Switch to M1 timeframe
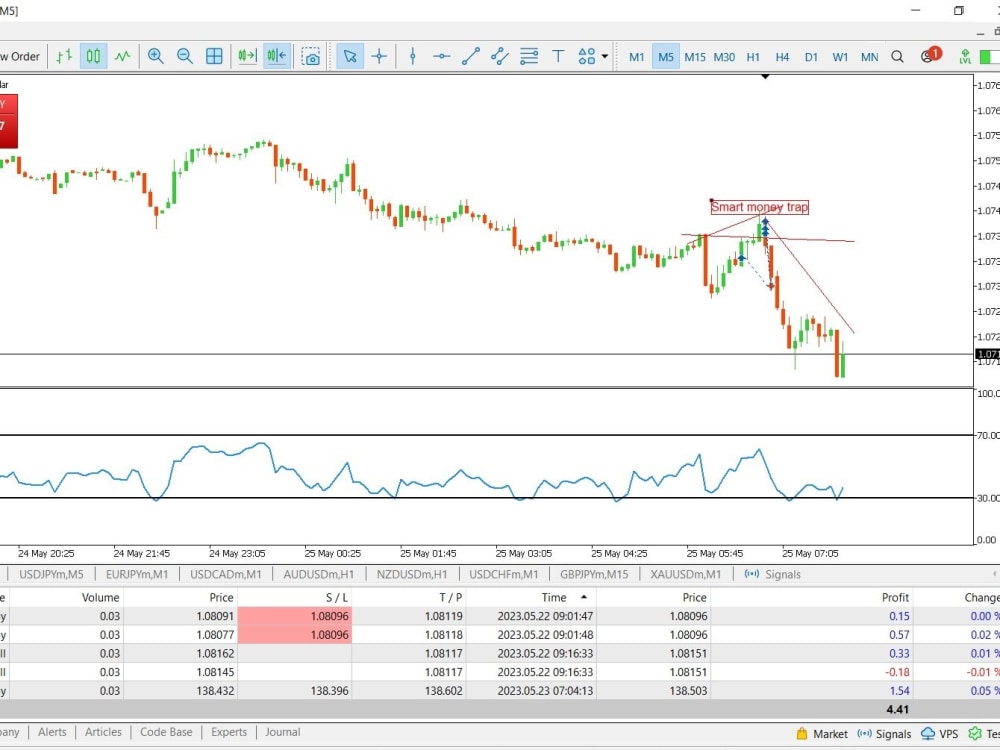This screenshot has width=1000, height=750. point(636,57)
